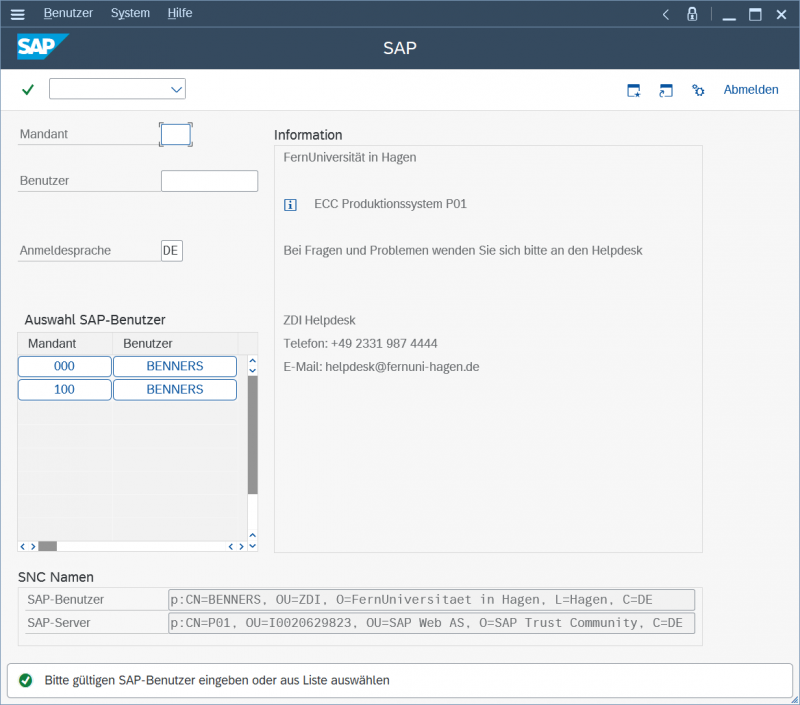The height and width of the screenshot is (705, 800).
Task: Open the System menu
Action: pos(131,13)
